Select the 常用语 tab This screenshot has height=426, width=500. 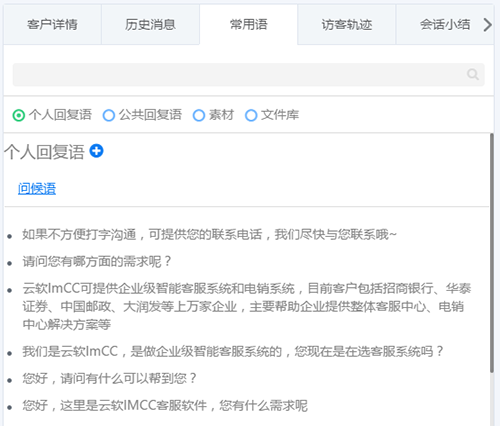tap(248, 24)
